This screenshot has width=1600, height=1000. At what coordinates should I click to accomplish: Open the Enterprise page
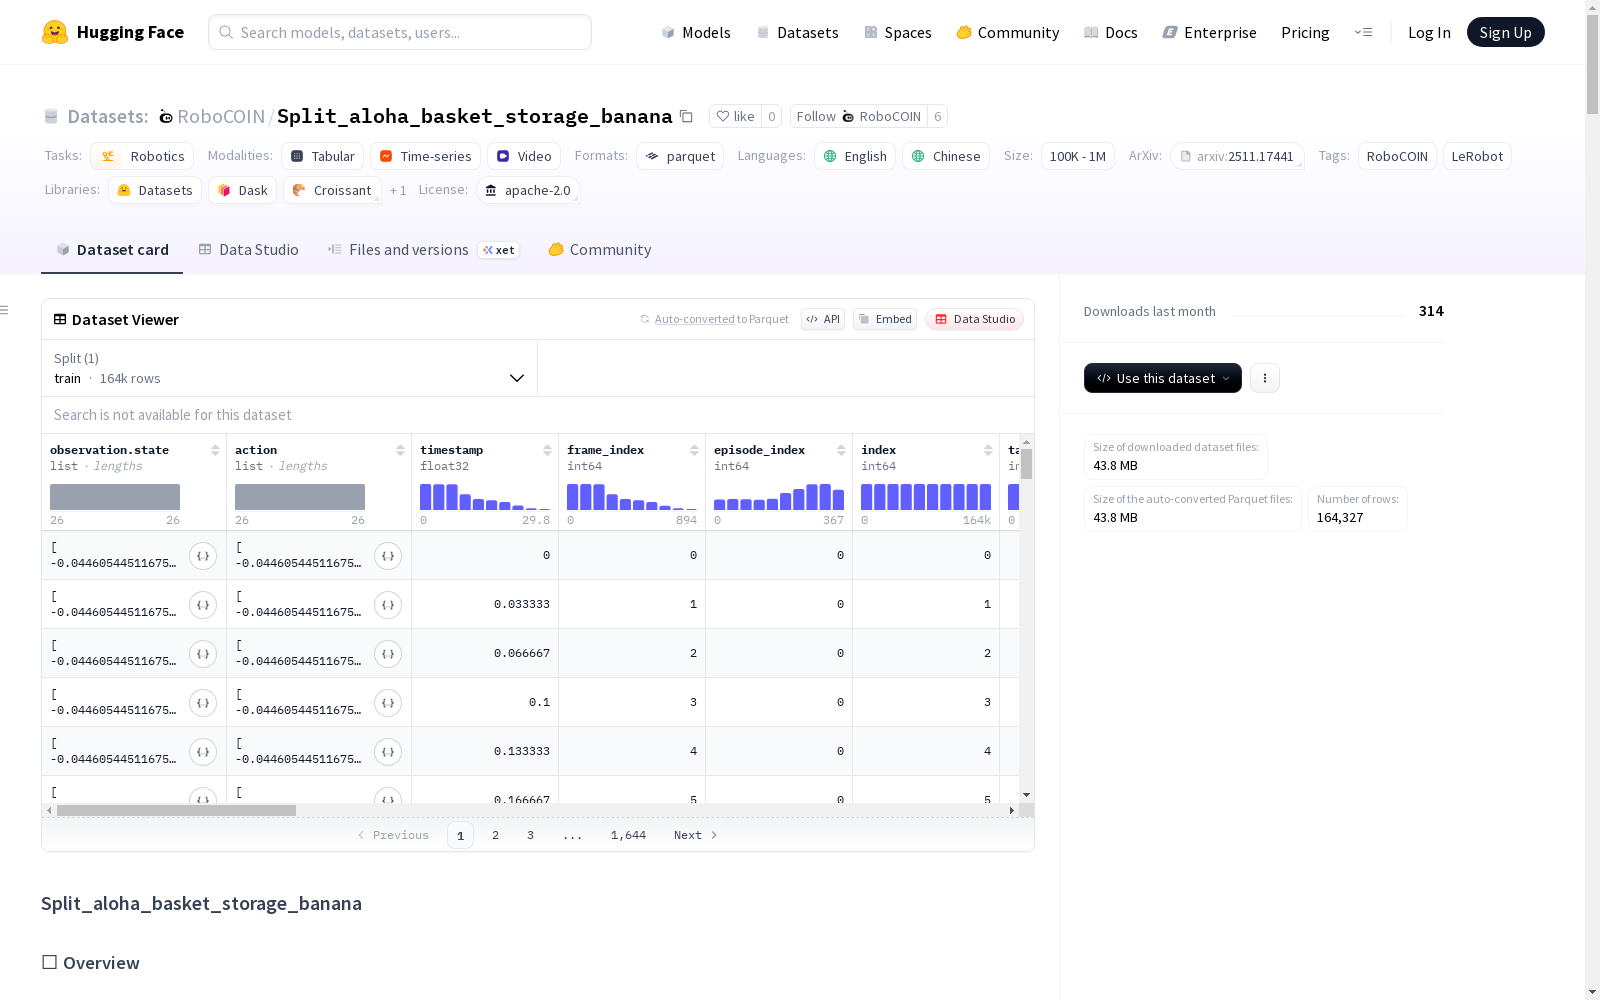click(x=1209, y=32)
